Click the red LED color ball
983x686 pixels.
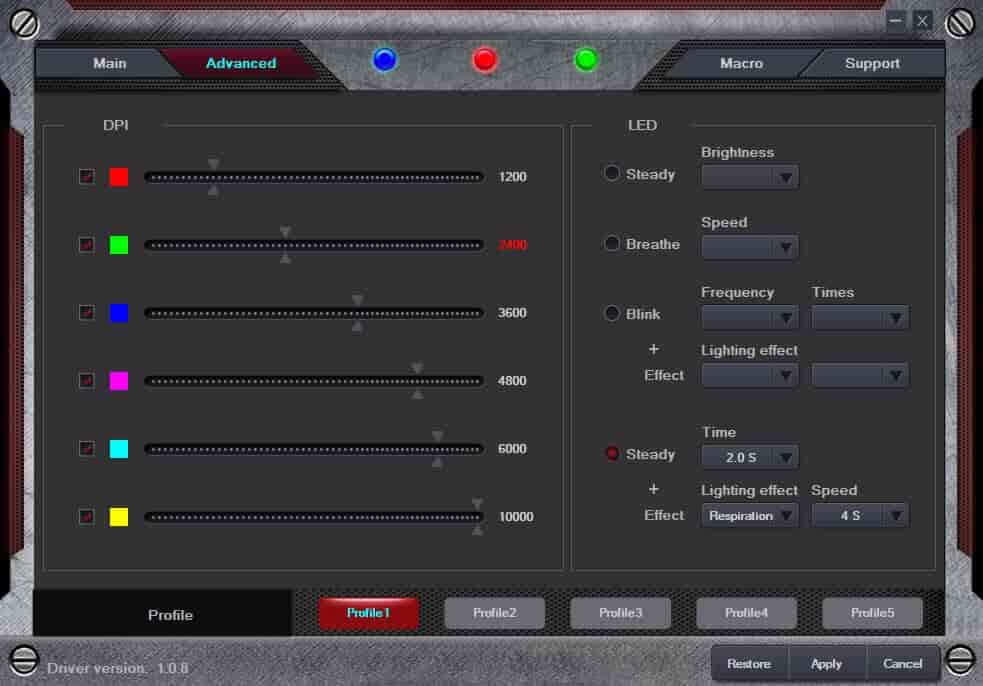click(x=485, y=60)
